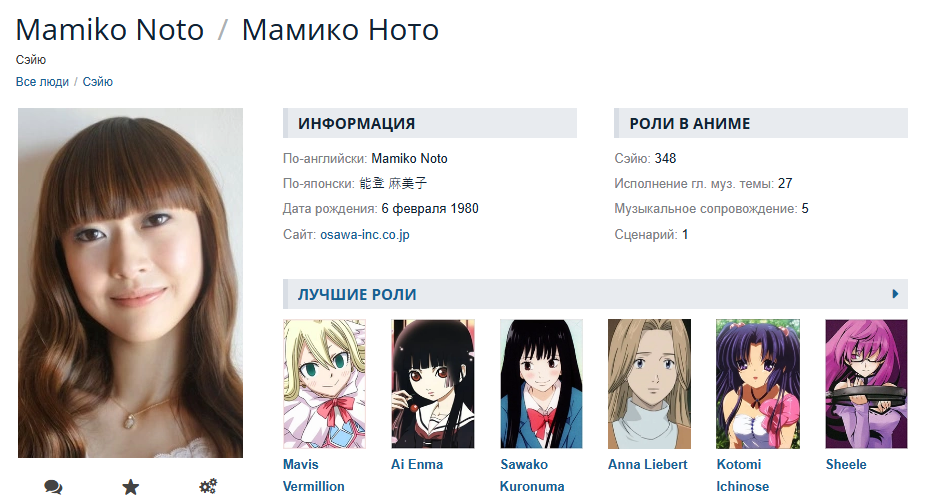Open Sheele character image

tap(866, 384)
